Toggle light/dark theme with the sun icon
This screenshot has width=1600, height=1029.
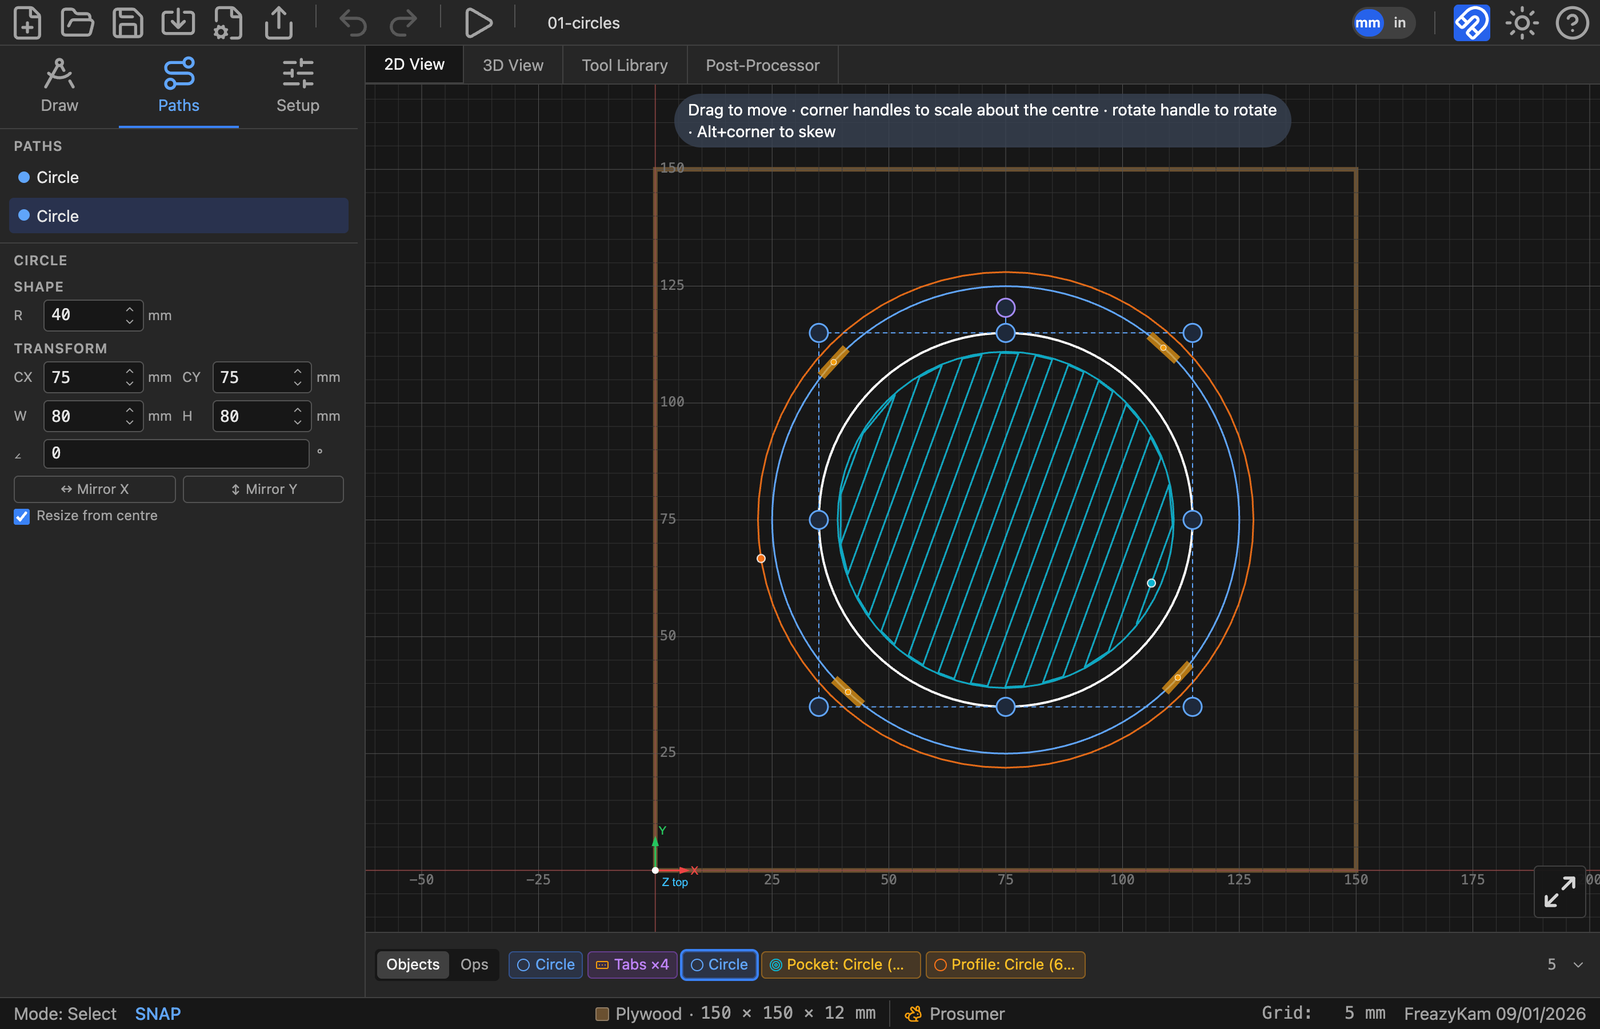1522,22
